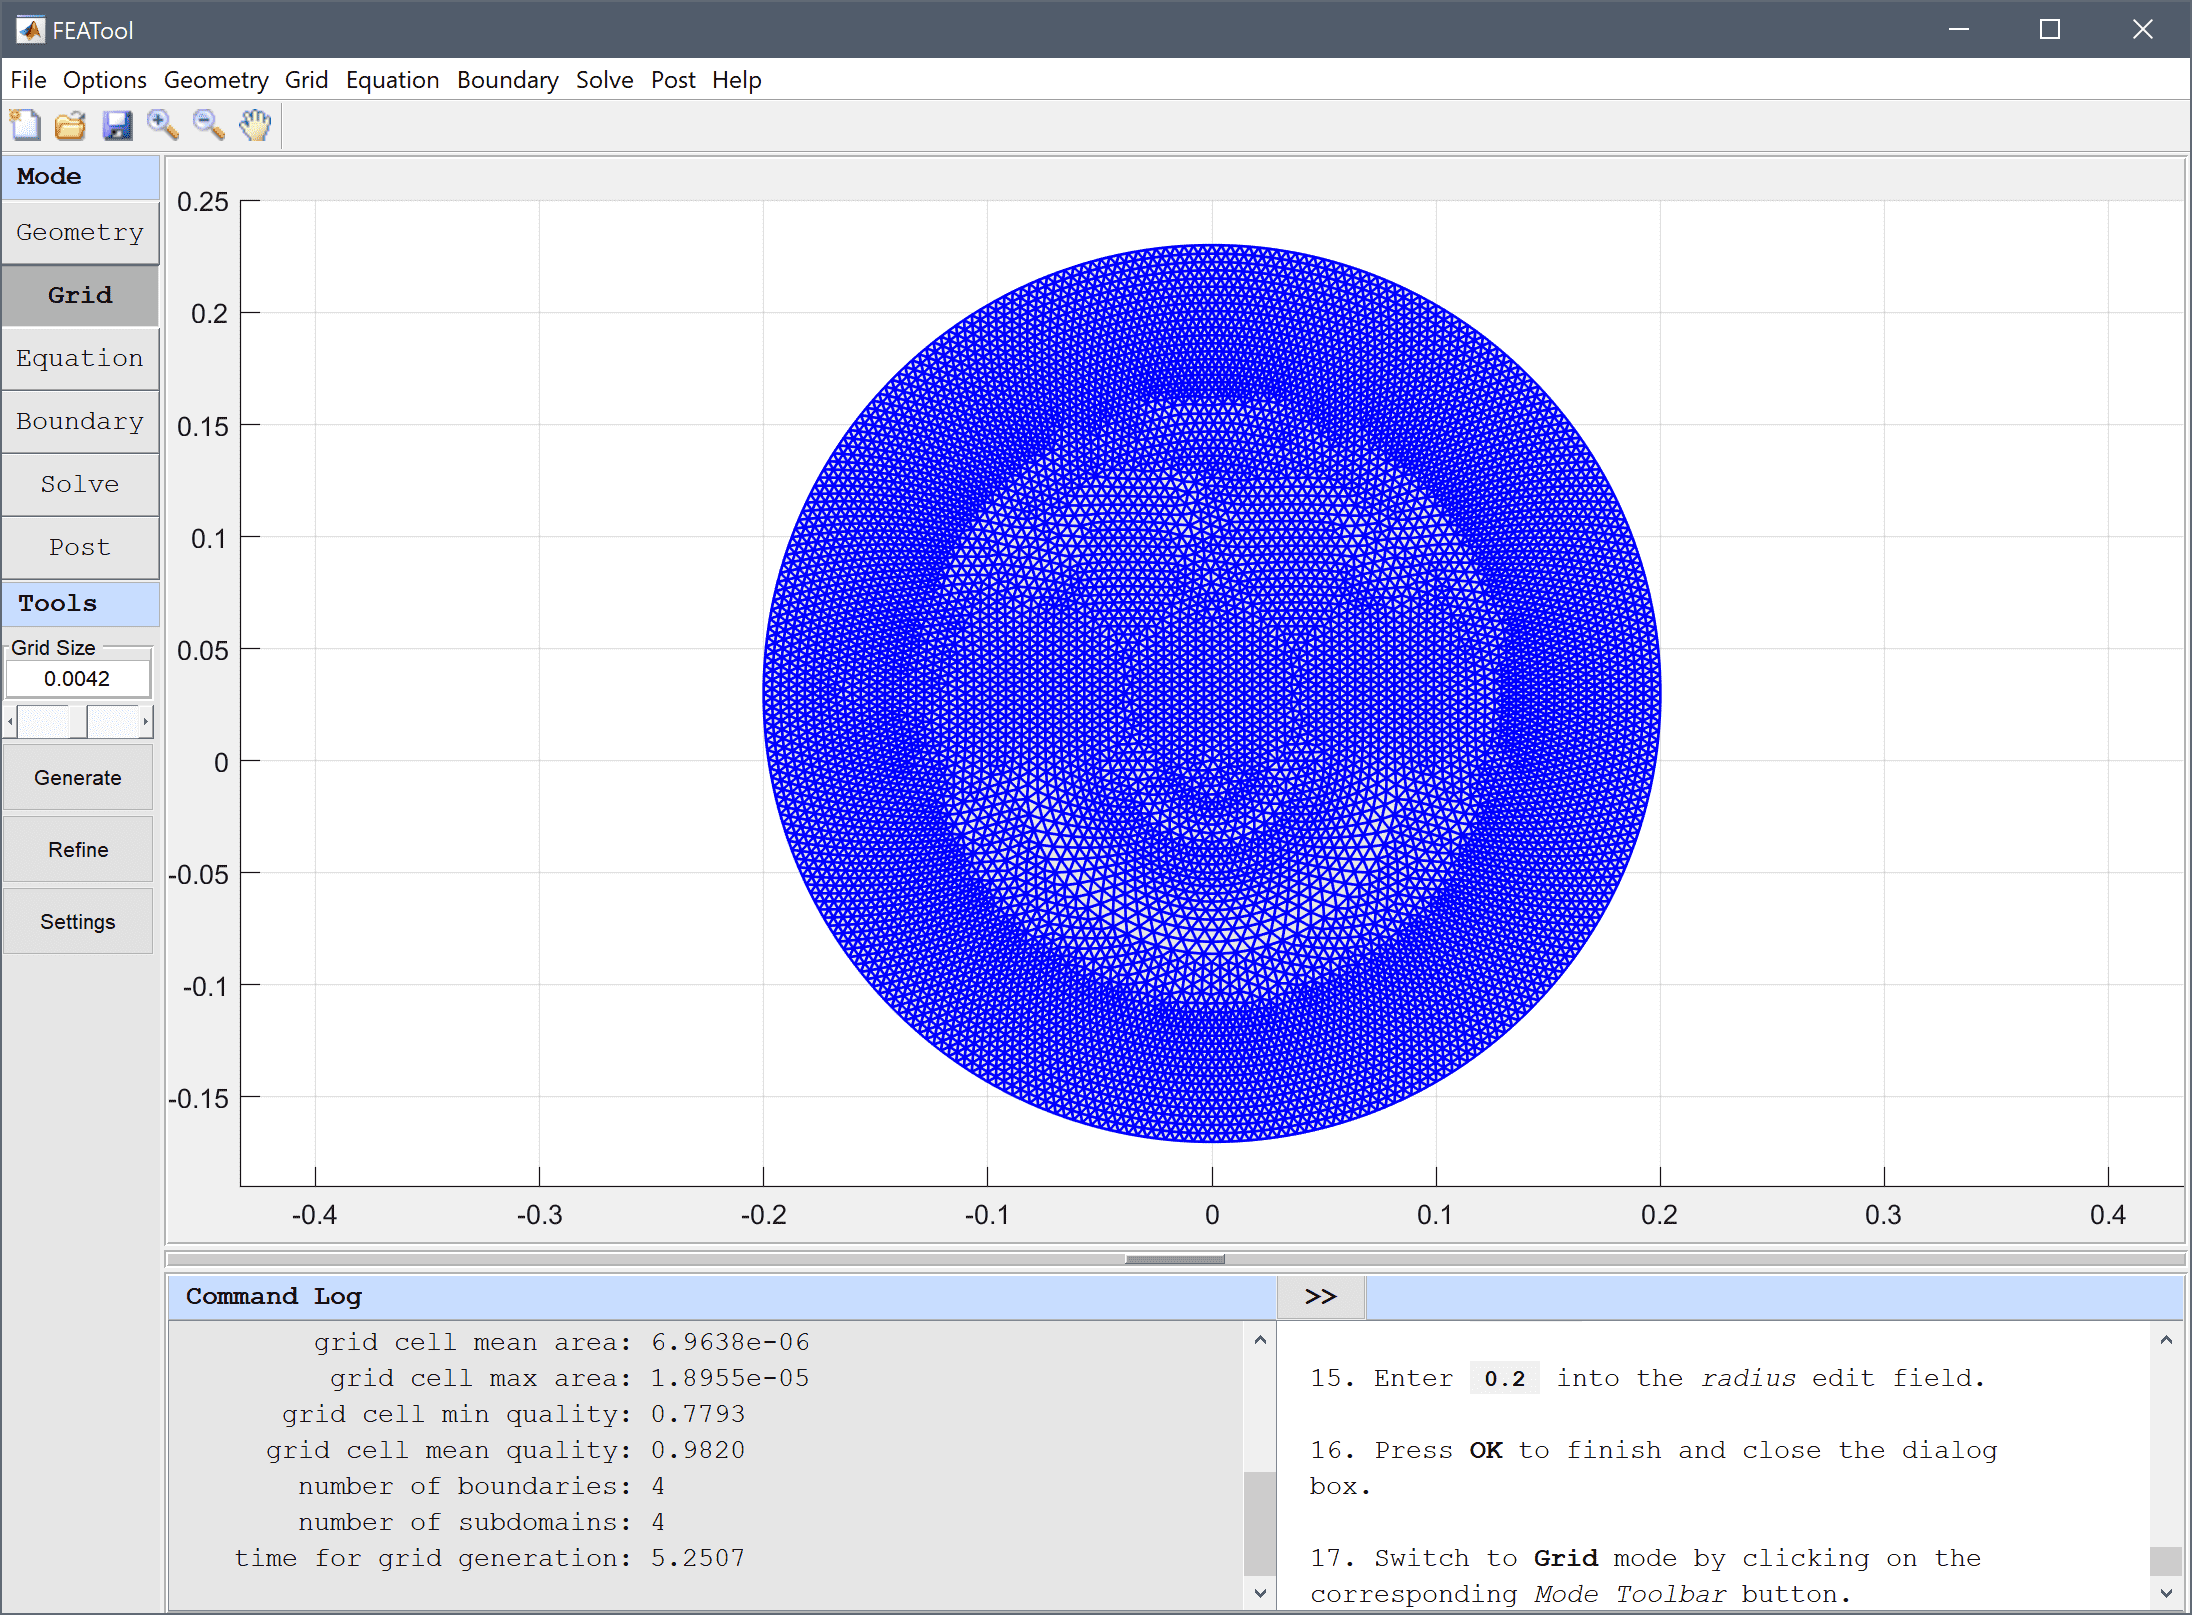This screenshot has height=1615, width=2192.
Task: Click step 16 'Press OK to finish' text
Action: tap(1654, 1469)
